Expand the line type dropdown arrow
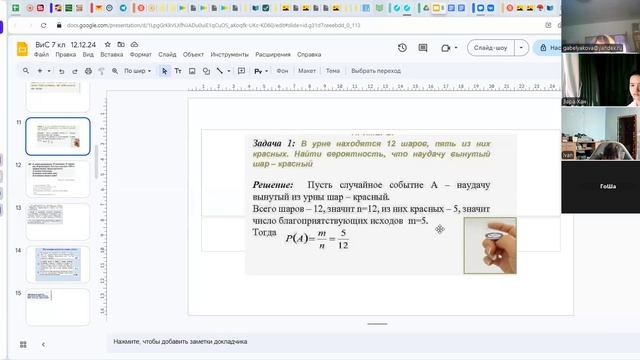The height and width of the screenshot is (360, 640). 229,71
